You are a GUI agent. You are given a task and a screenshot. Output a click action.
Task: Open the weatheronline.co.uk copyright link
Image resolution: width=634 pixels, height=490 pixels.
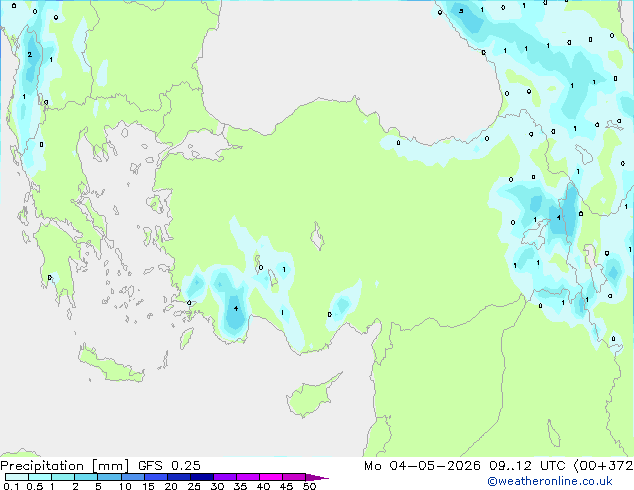[x=549, y=481]
